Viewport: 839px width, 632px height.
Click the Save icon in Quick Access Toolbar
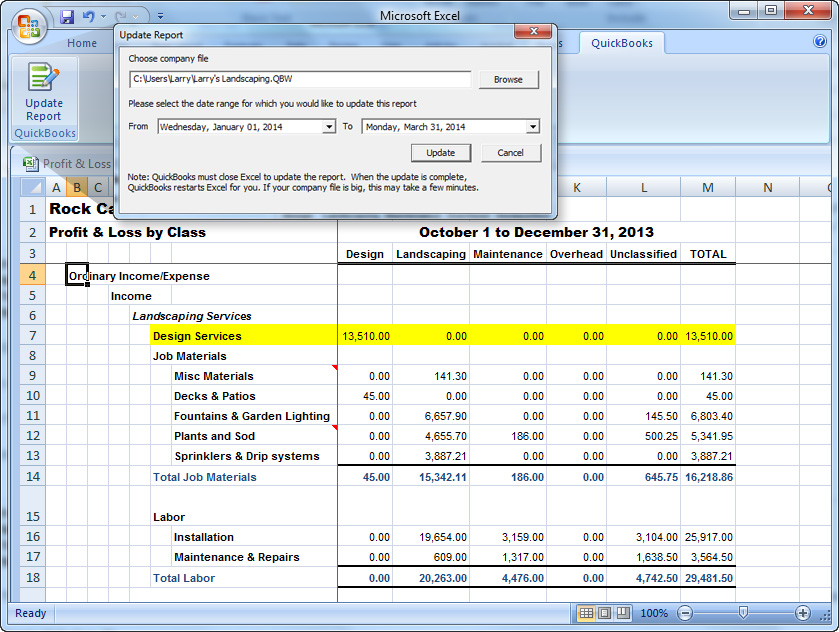tap(67, 17)
